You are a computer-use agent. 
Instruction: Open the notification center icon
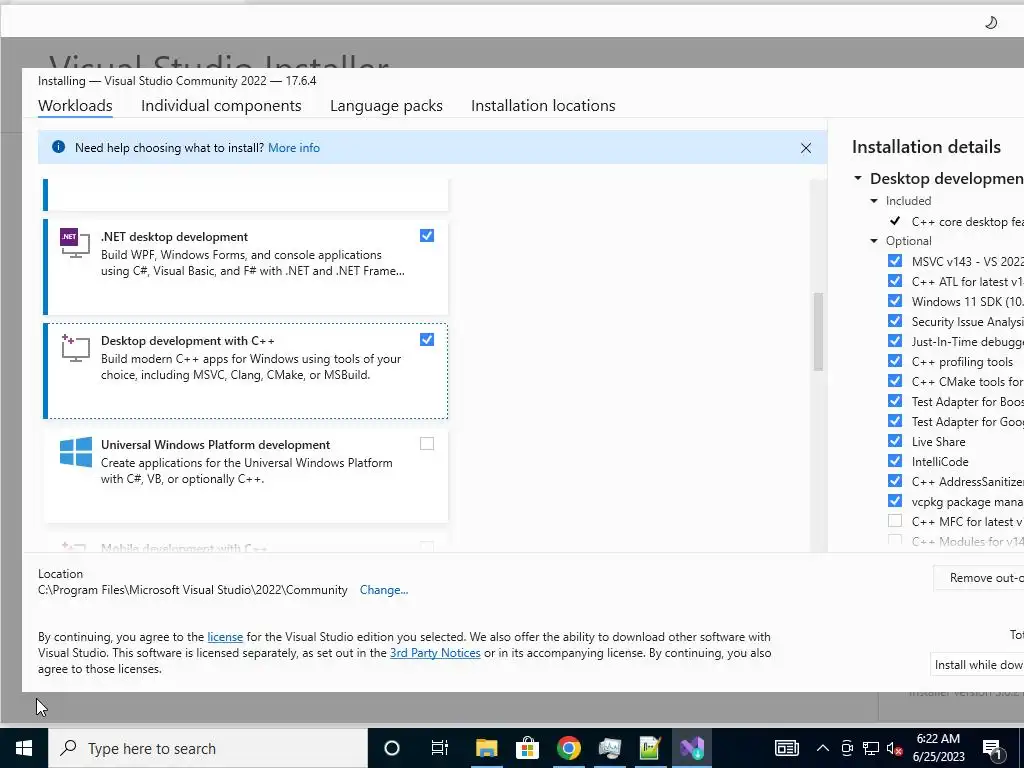pos(993,750)
